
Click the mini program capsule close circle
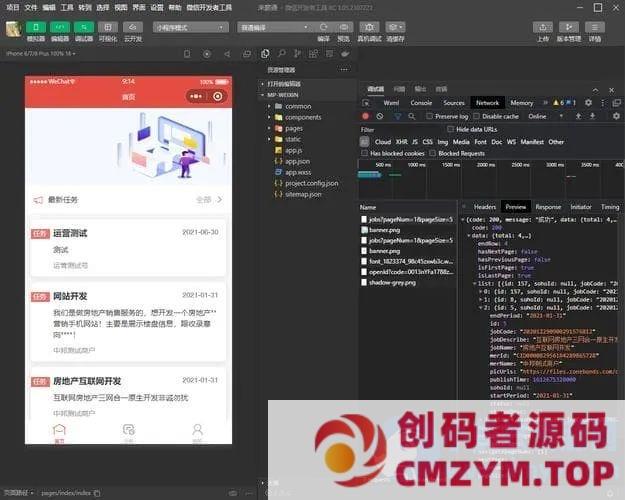(x=218, y=96)
